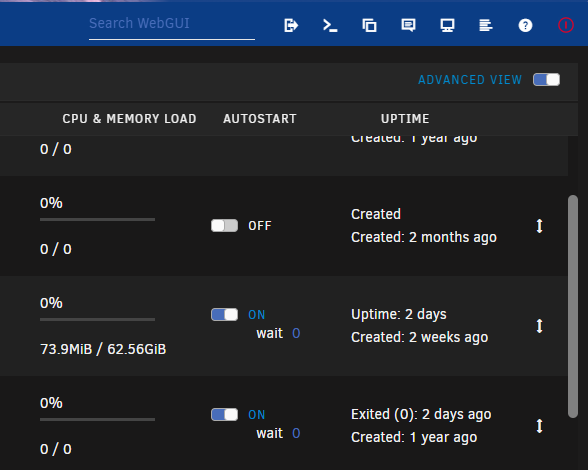588x470 pixels.
Task: Click the wait value for the Exited (0) row
Action: 296,433
